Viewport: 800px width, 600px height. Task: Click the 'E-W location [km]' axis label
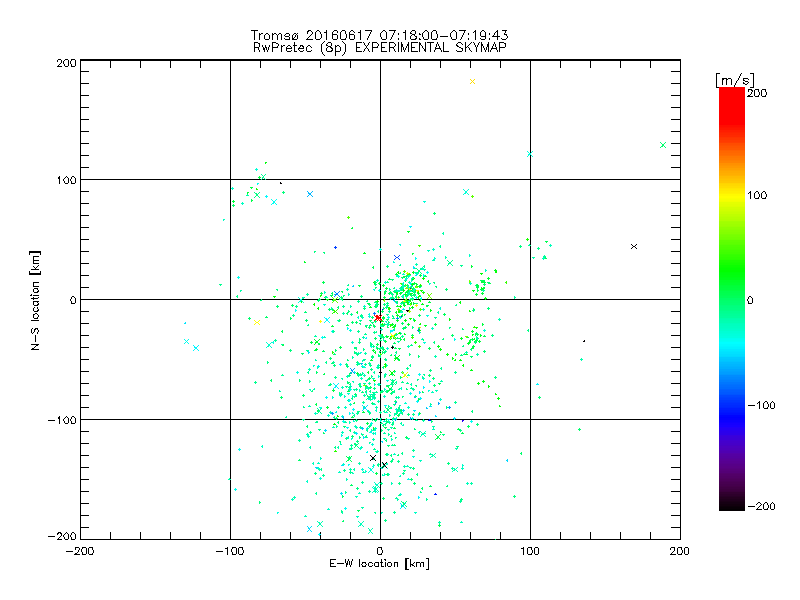[x=379, y=564]
